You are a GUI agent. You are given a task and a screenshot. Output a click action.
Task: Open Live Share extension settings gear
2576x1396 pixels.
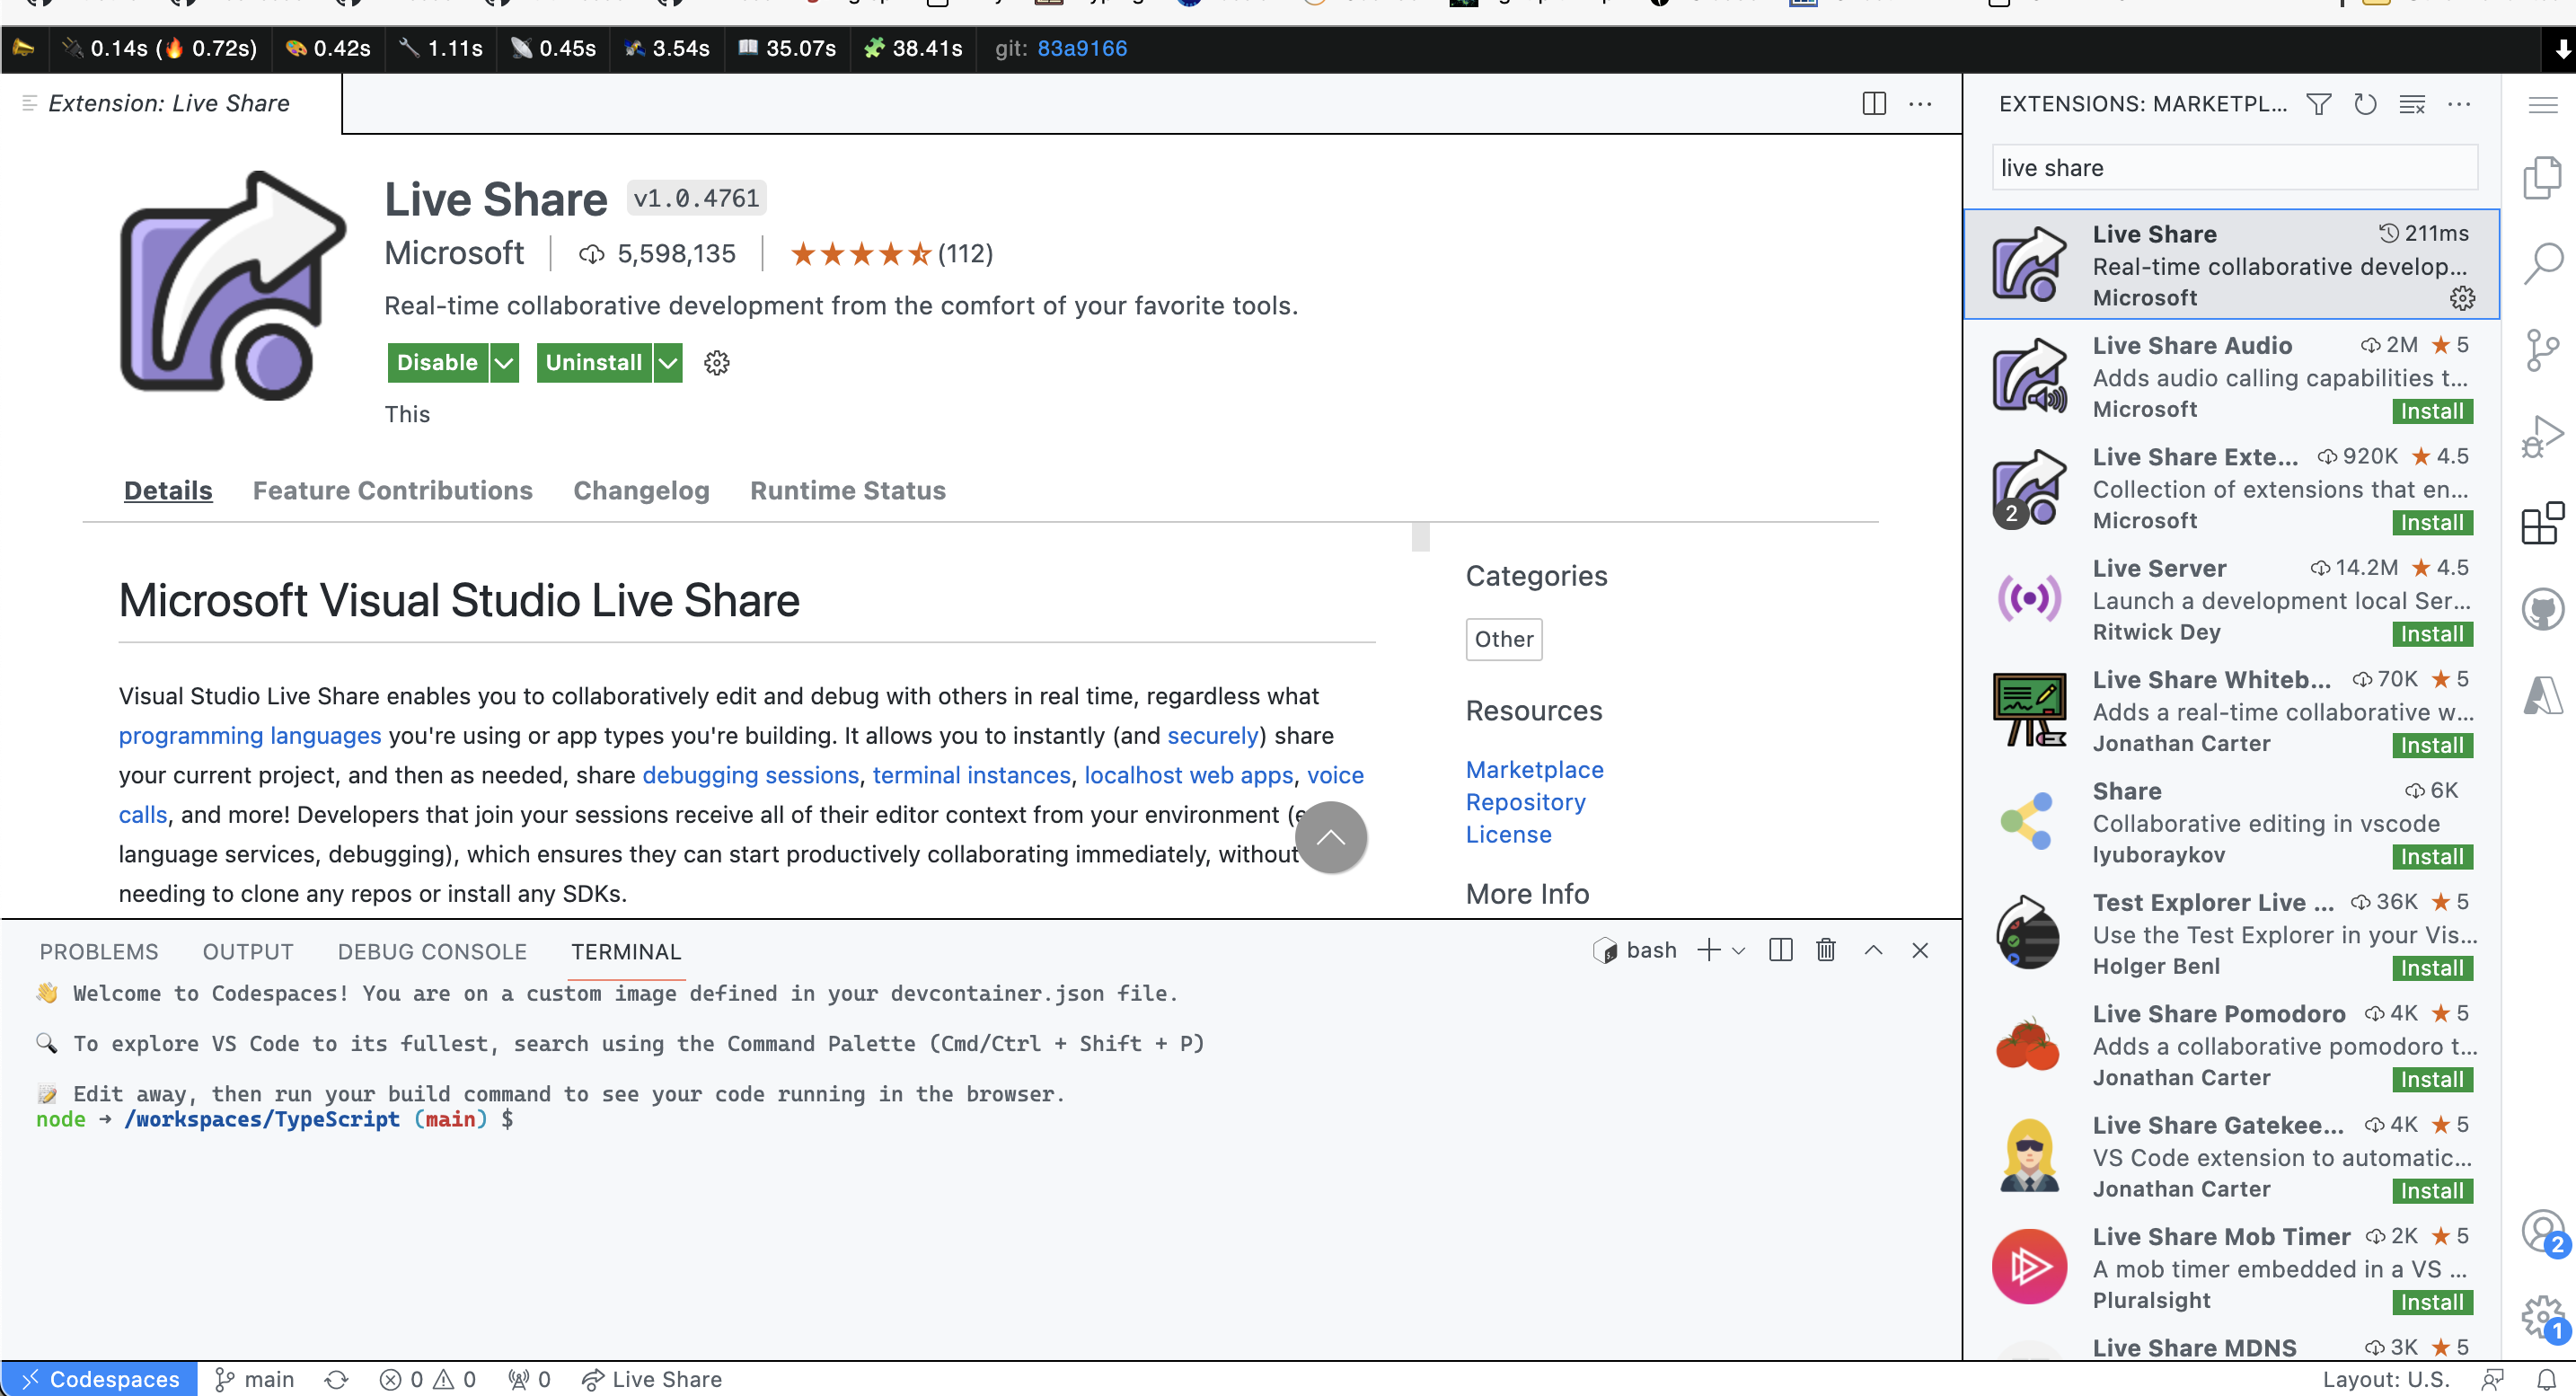(x=716, y=363)
